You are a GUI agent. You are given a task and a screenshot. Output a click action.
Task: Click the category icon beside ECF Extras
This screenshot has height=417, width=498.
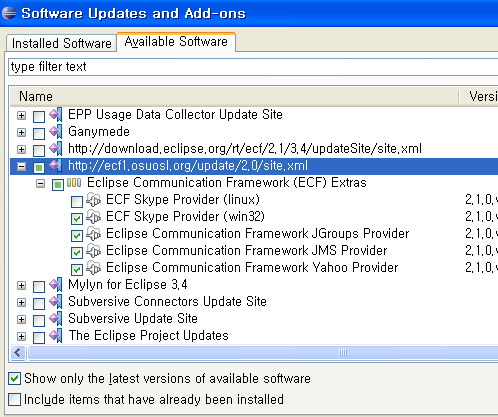pyautogui.click(x=74, y=183)
